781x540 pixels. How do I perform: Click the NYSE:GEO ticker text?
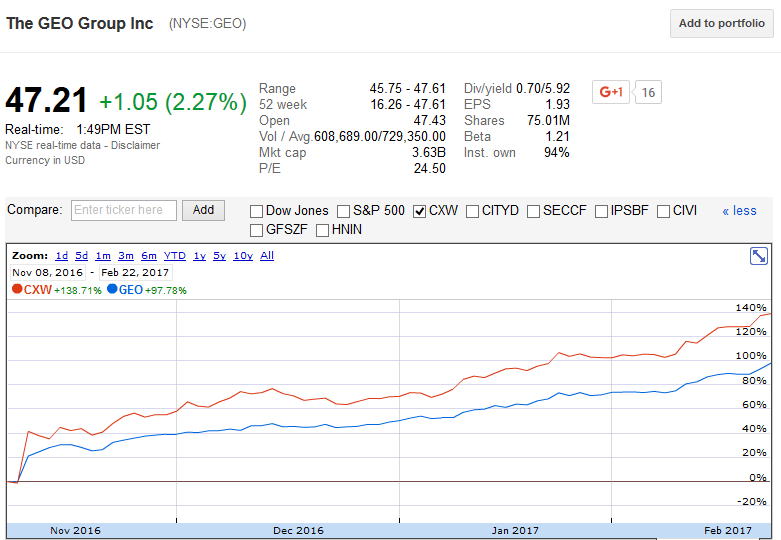click(208, 24)
